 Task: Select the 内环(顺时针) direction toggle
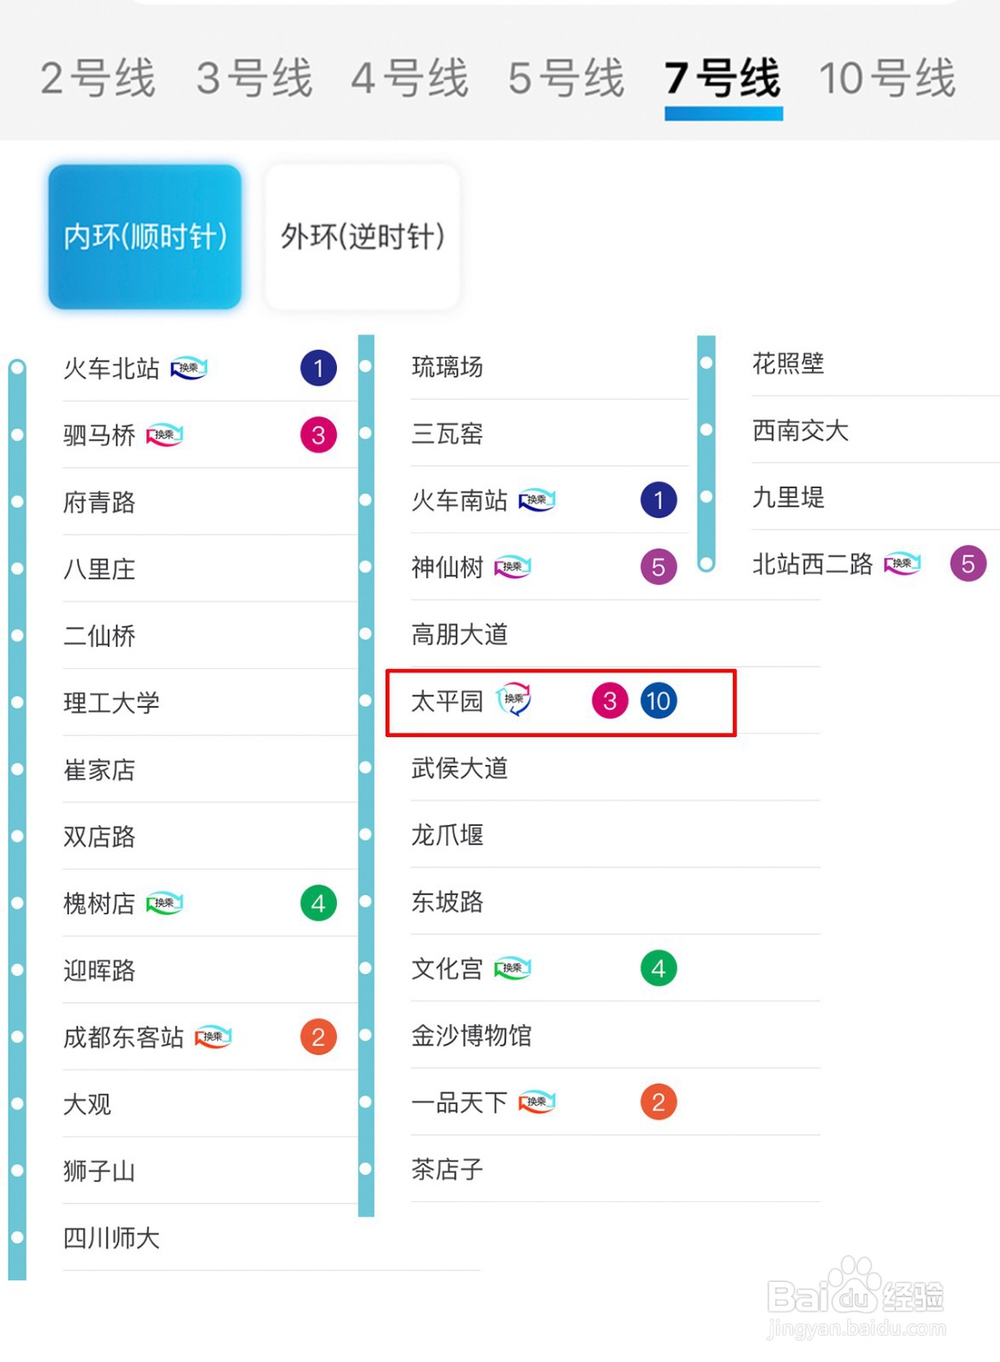pyautogui.click(x=145, y=237)
